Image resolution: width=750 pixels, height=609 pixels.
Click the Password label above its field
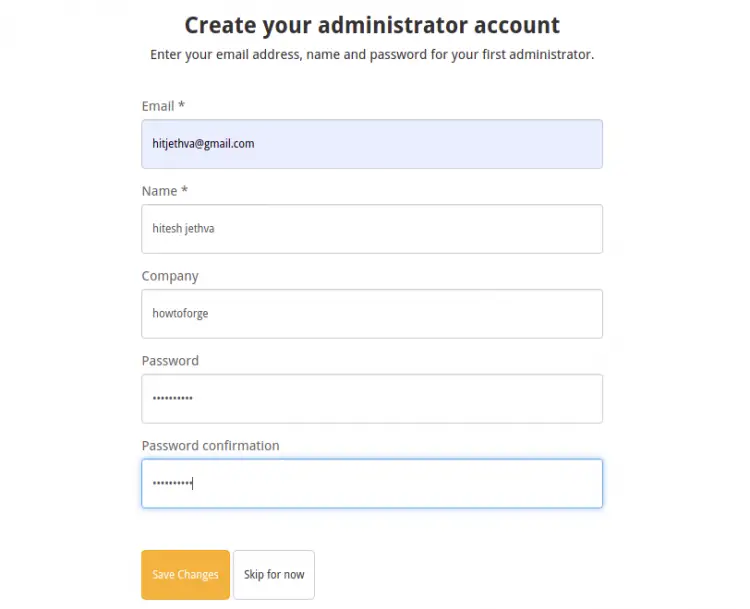tap(170, 361)
